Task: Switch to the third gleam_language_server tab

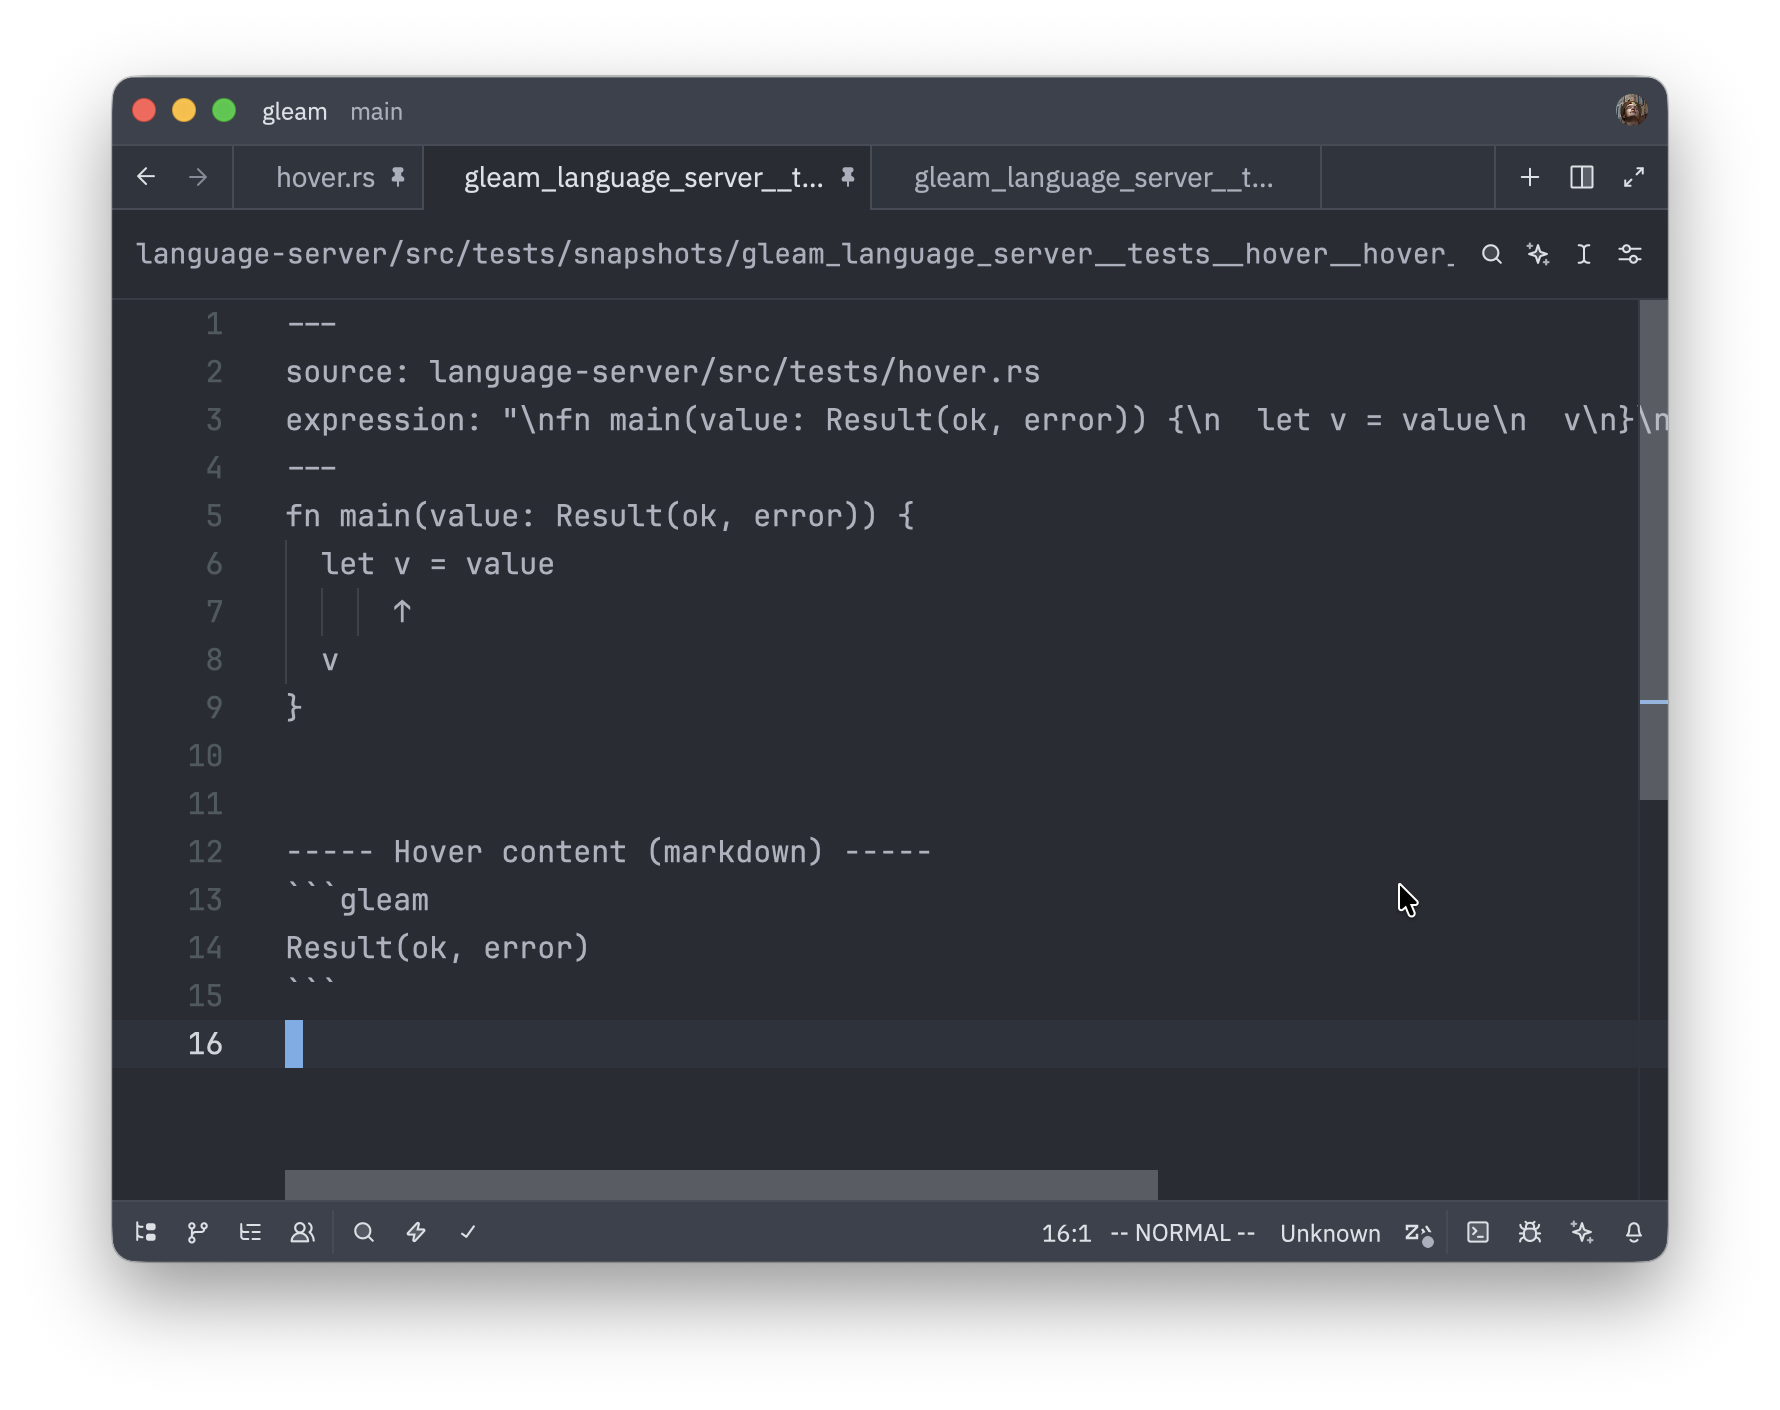Action: (1094, 177)
